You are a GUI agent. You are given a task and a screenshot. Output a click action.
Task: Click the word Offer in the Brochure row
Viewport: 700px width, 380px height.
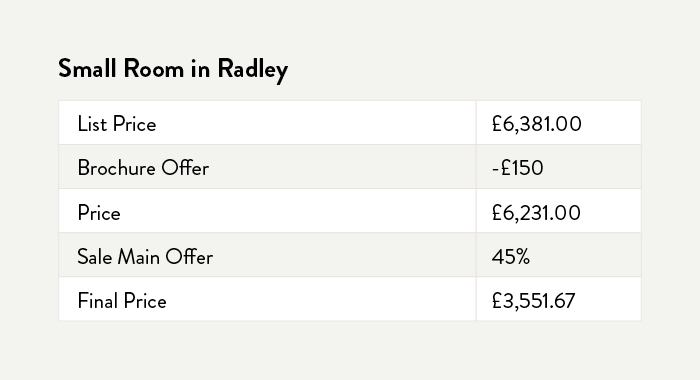coord(185,168)
